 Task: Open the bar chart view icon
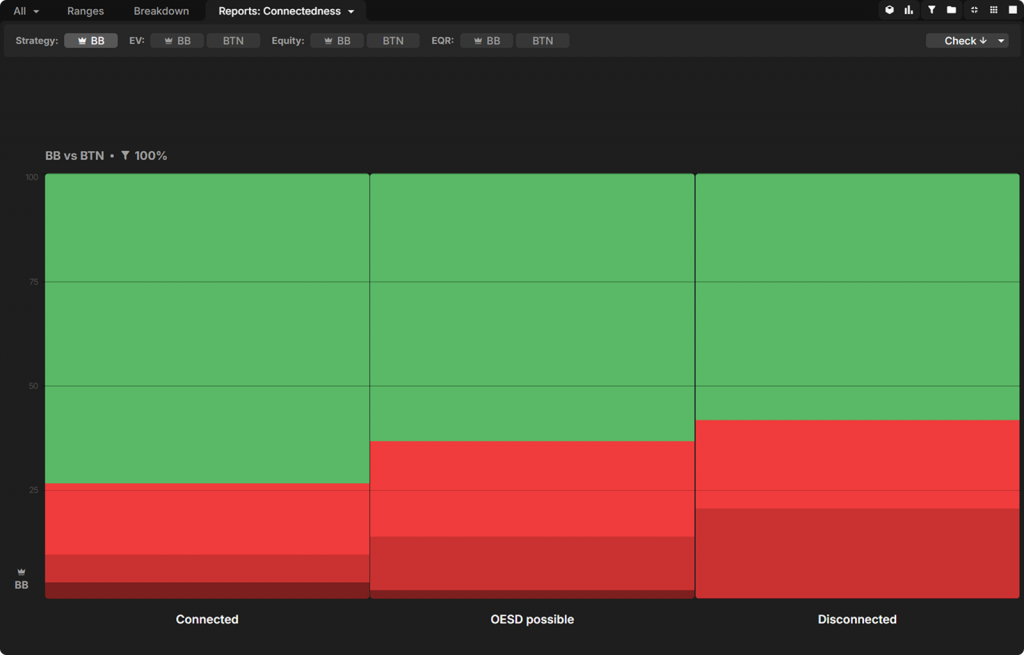pos(909,10)
